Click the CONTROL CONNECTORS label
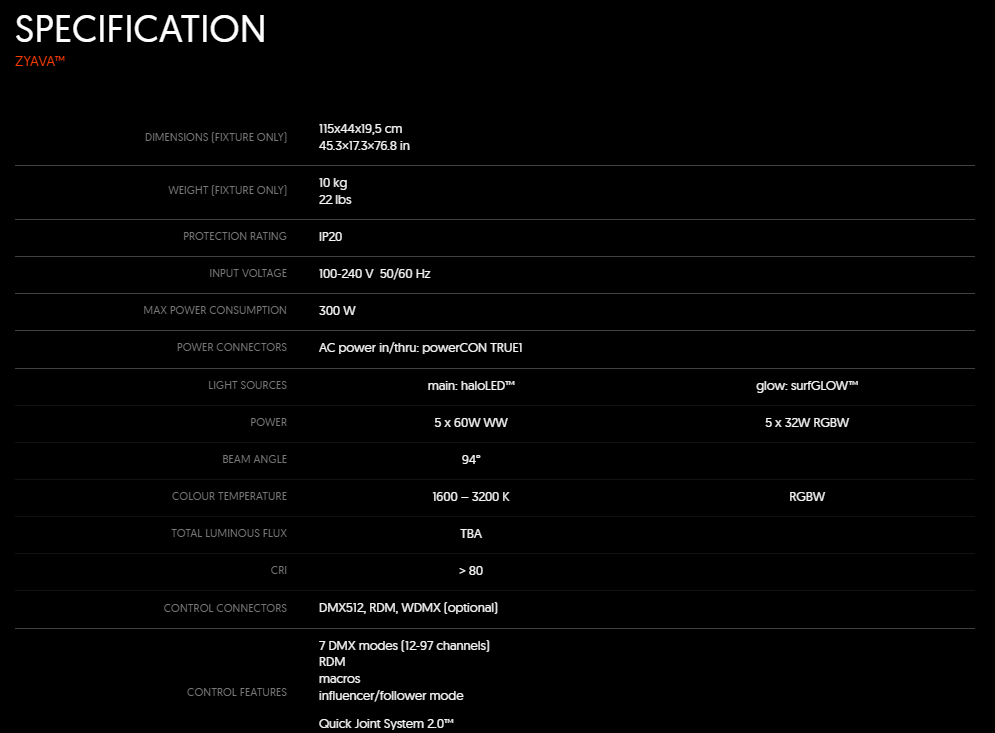This screenshot has height=733, width=995. click(x=225, y=608)
